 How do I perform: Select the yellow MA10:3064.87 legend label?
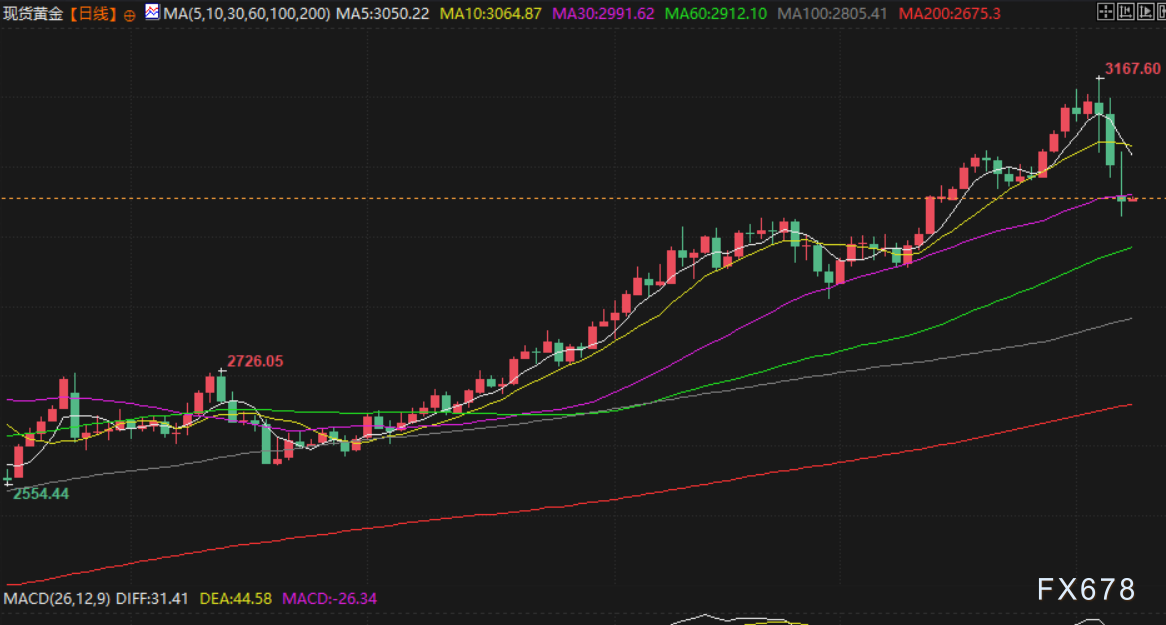pyautogui.click(x=491, y=14)
